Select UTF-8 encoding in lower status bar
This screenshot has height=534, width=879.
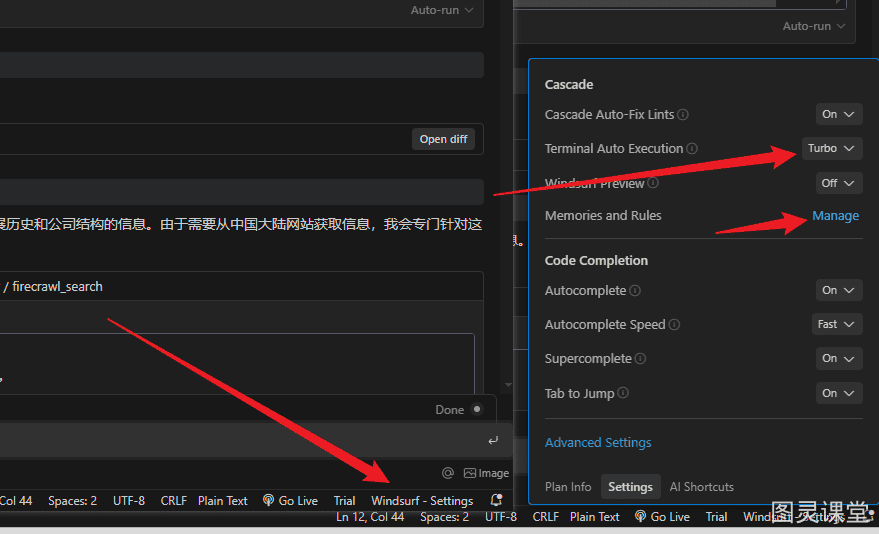click(x=501, y=517)
